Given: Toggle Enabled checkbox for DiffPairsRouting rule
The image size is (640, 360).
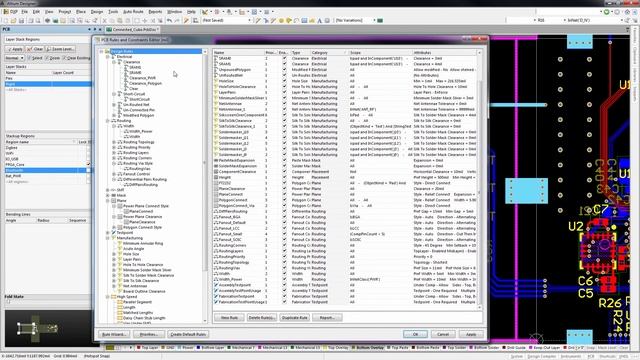Looking at the screenshot, I should point(284,211).
